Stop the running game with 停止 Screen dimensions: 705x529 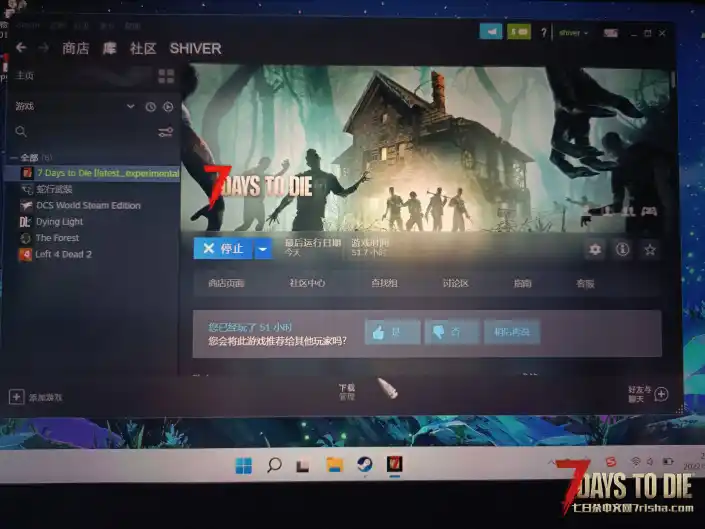tap(223, 249)
